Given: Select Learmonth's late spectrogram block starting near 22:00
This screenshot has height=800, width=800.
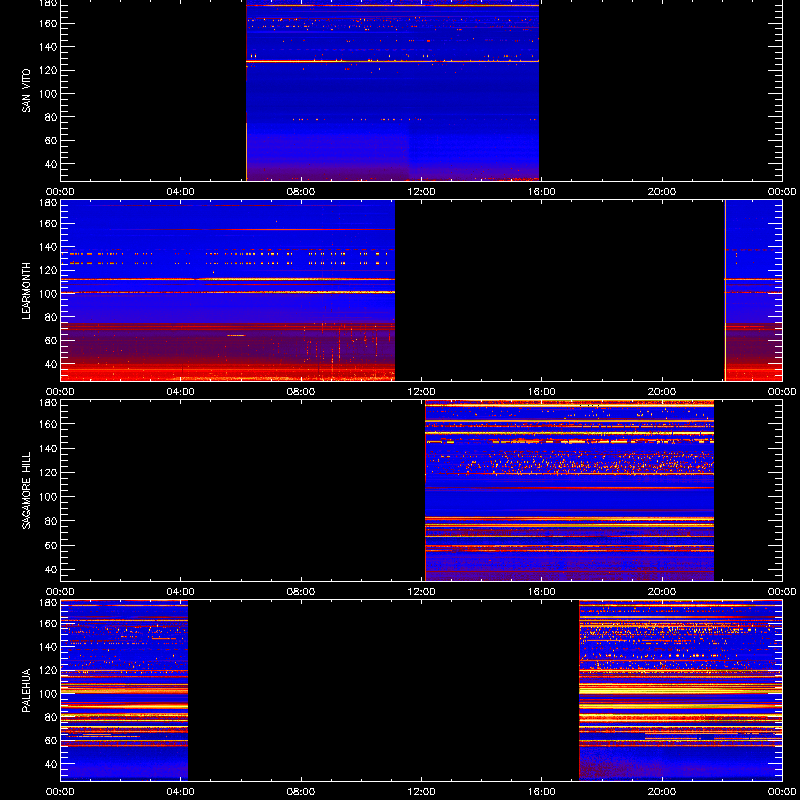Looking at the screenshot, I should [753, 290].
